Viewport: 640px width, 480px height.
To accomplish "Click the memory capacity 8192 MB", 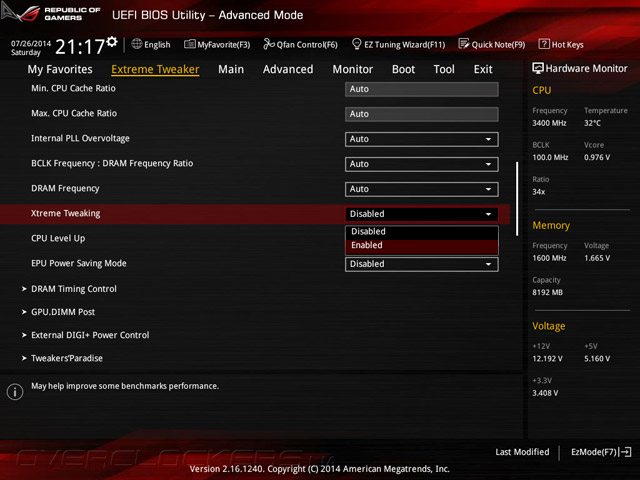I will pos(547,292).
